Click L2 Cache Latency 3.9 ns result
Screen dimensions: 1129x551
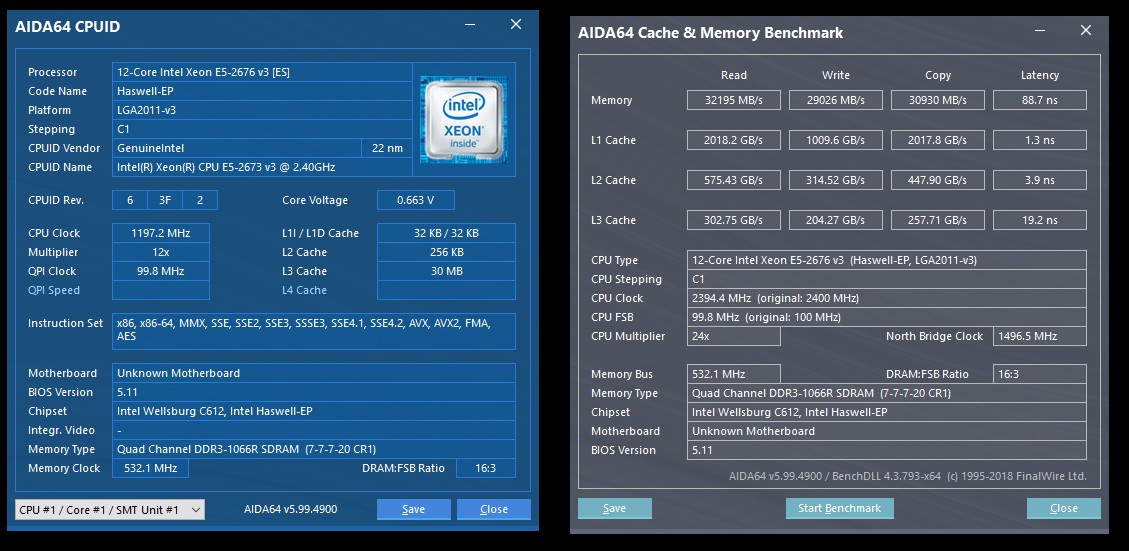[1040, 180]
